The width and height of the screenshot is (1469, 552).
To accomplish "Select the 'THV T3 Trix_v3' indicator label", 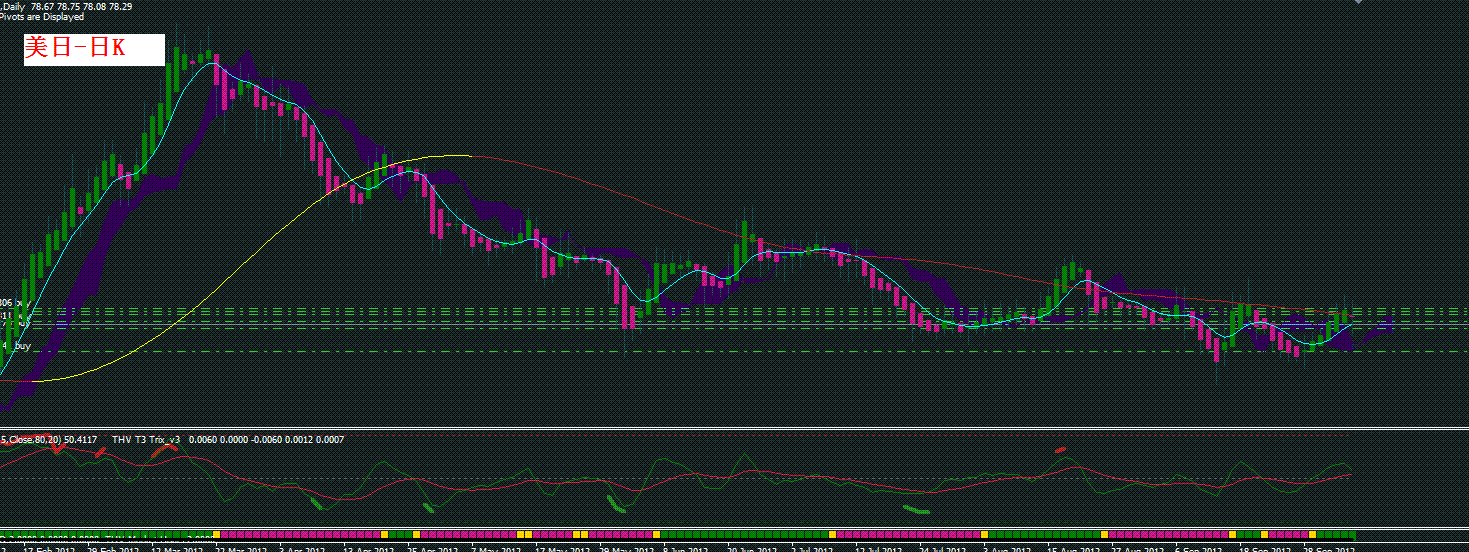I will (x=146, y=439).
